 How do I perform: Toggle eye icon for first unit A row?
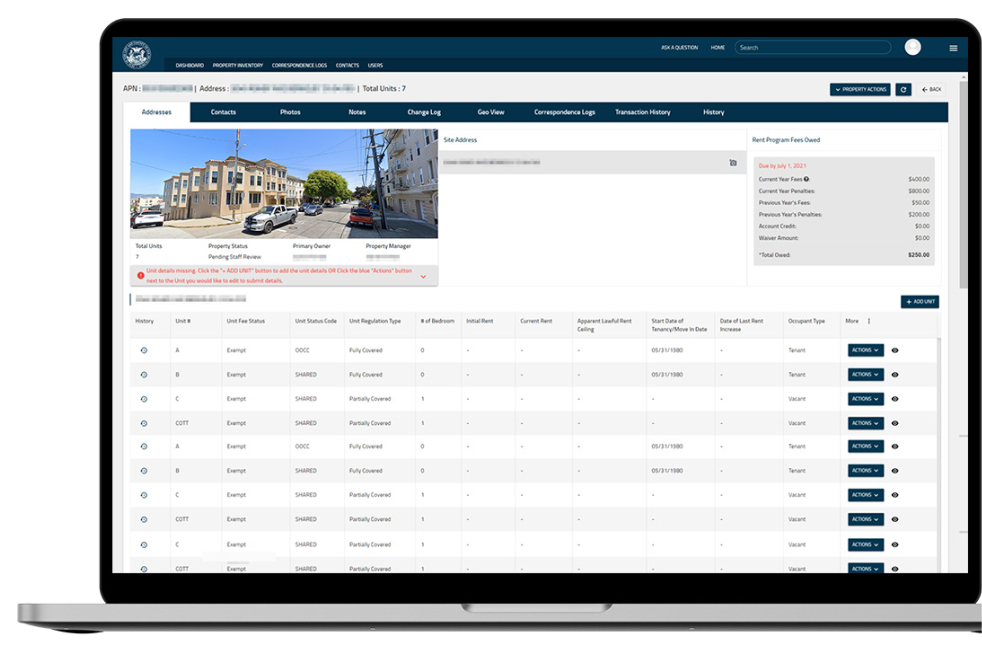(x=894, y=350)
